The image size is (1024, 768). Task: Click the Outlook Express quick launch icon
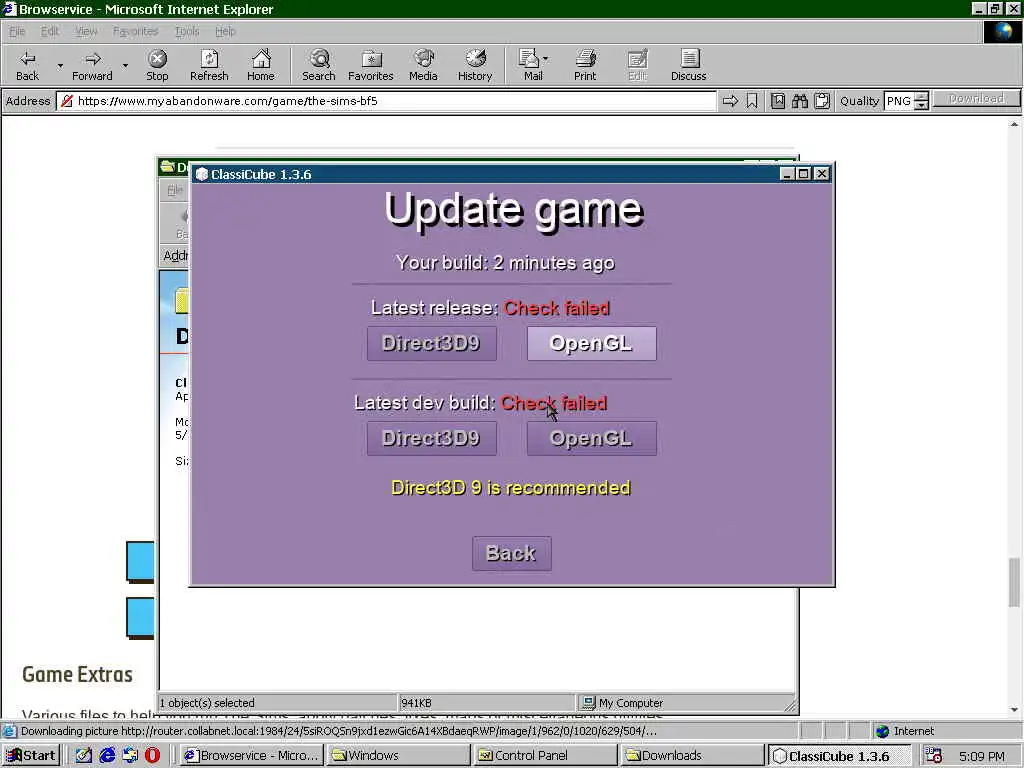click(x=130, y=756)
